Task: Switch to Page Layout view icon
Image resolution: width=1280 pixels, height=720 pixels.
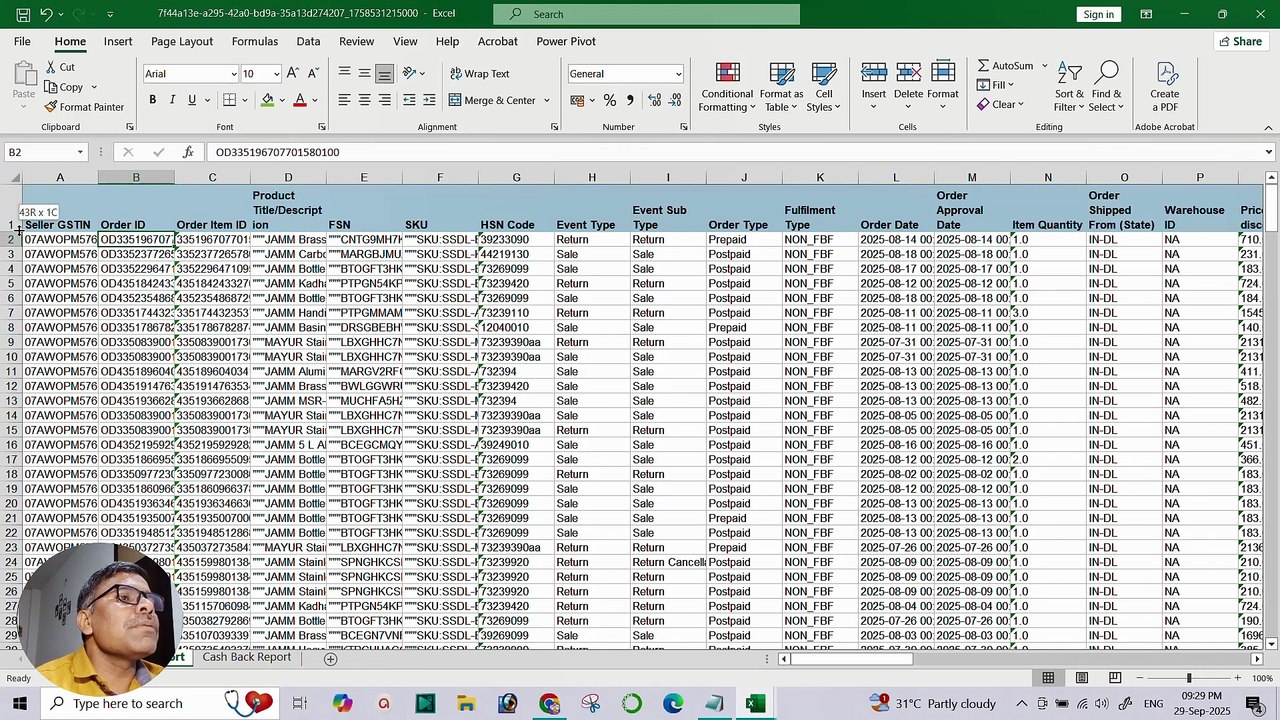Action: click(x=1081, y=678)
